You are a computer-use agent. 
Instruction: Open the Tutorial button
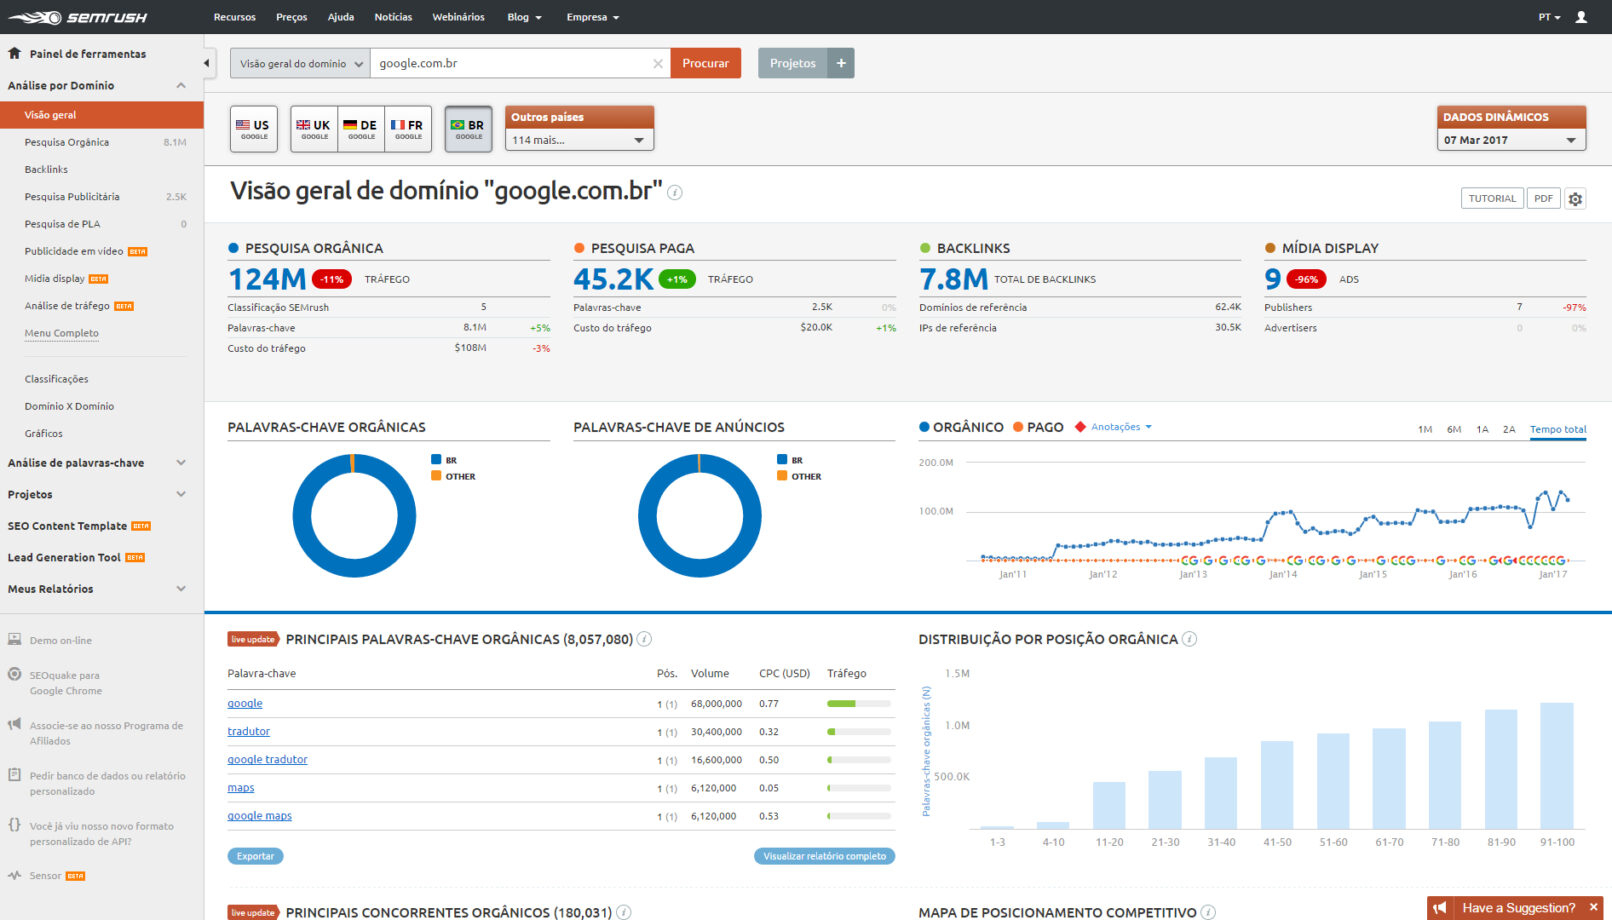click(1492, 198)
